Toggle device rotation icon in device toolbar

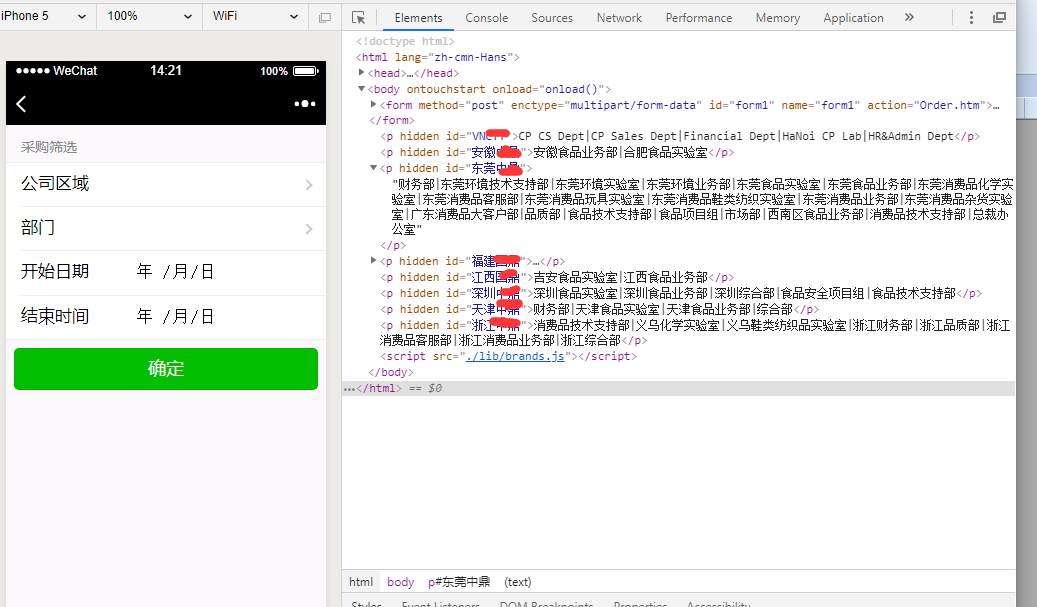point(325,18)
